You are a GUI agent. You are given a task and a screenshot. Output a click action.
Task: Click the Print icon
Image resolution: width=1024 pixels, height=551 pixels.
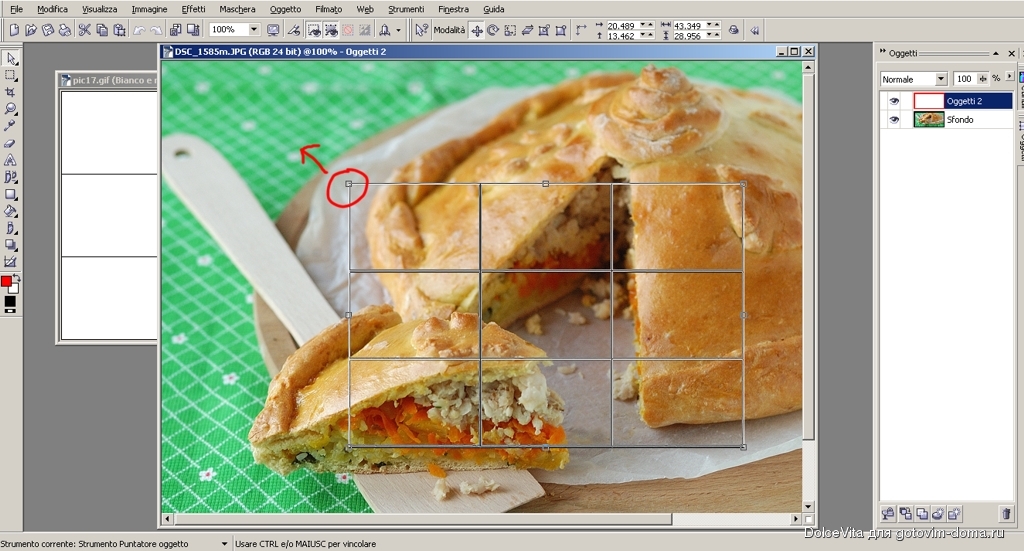(x=65, y=30)
